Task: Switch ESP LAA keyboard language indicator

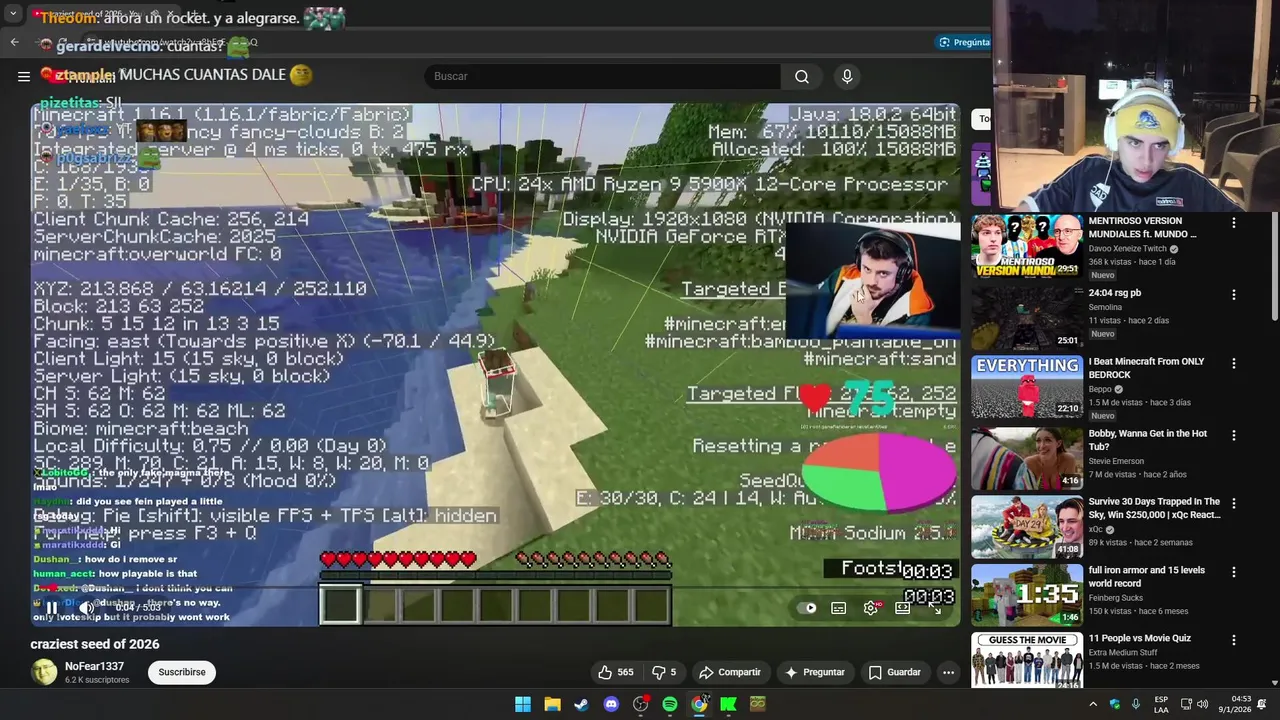Action: pos(1161,704)
